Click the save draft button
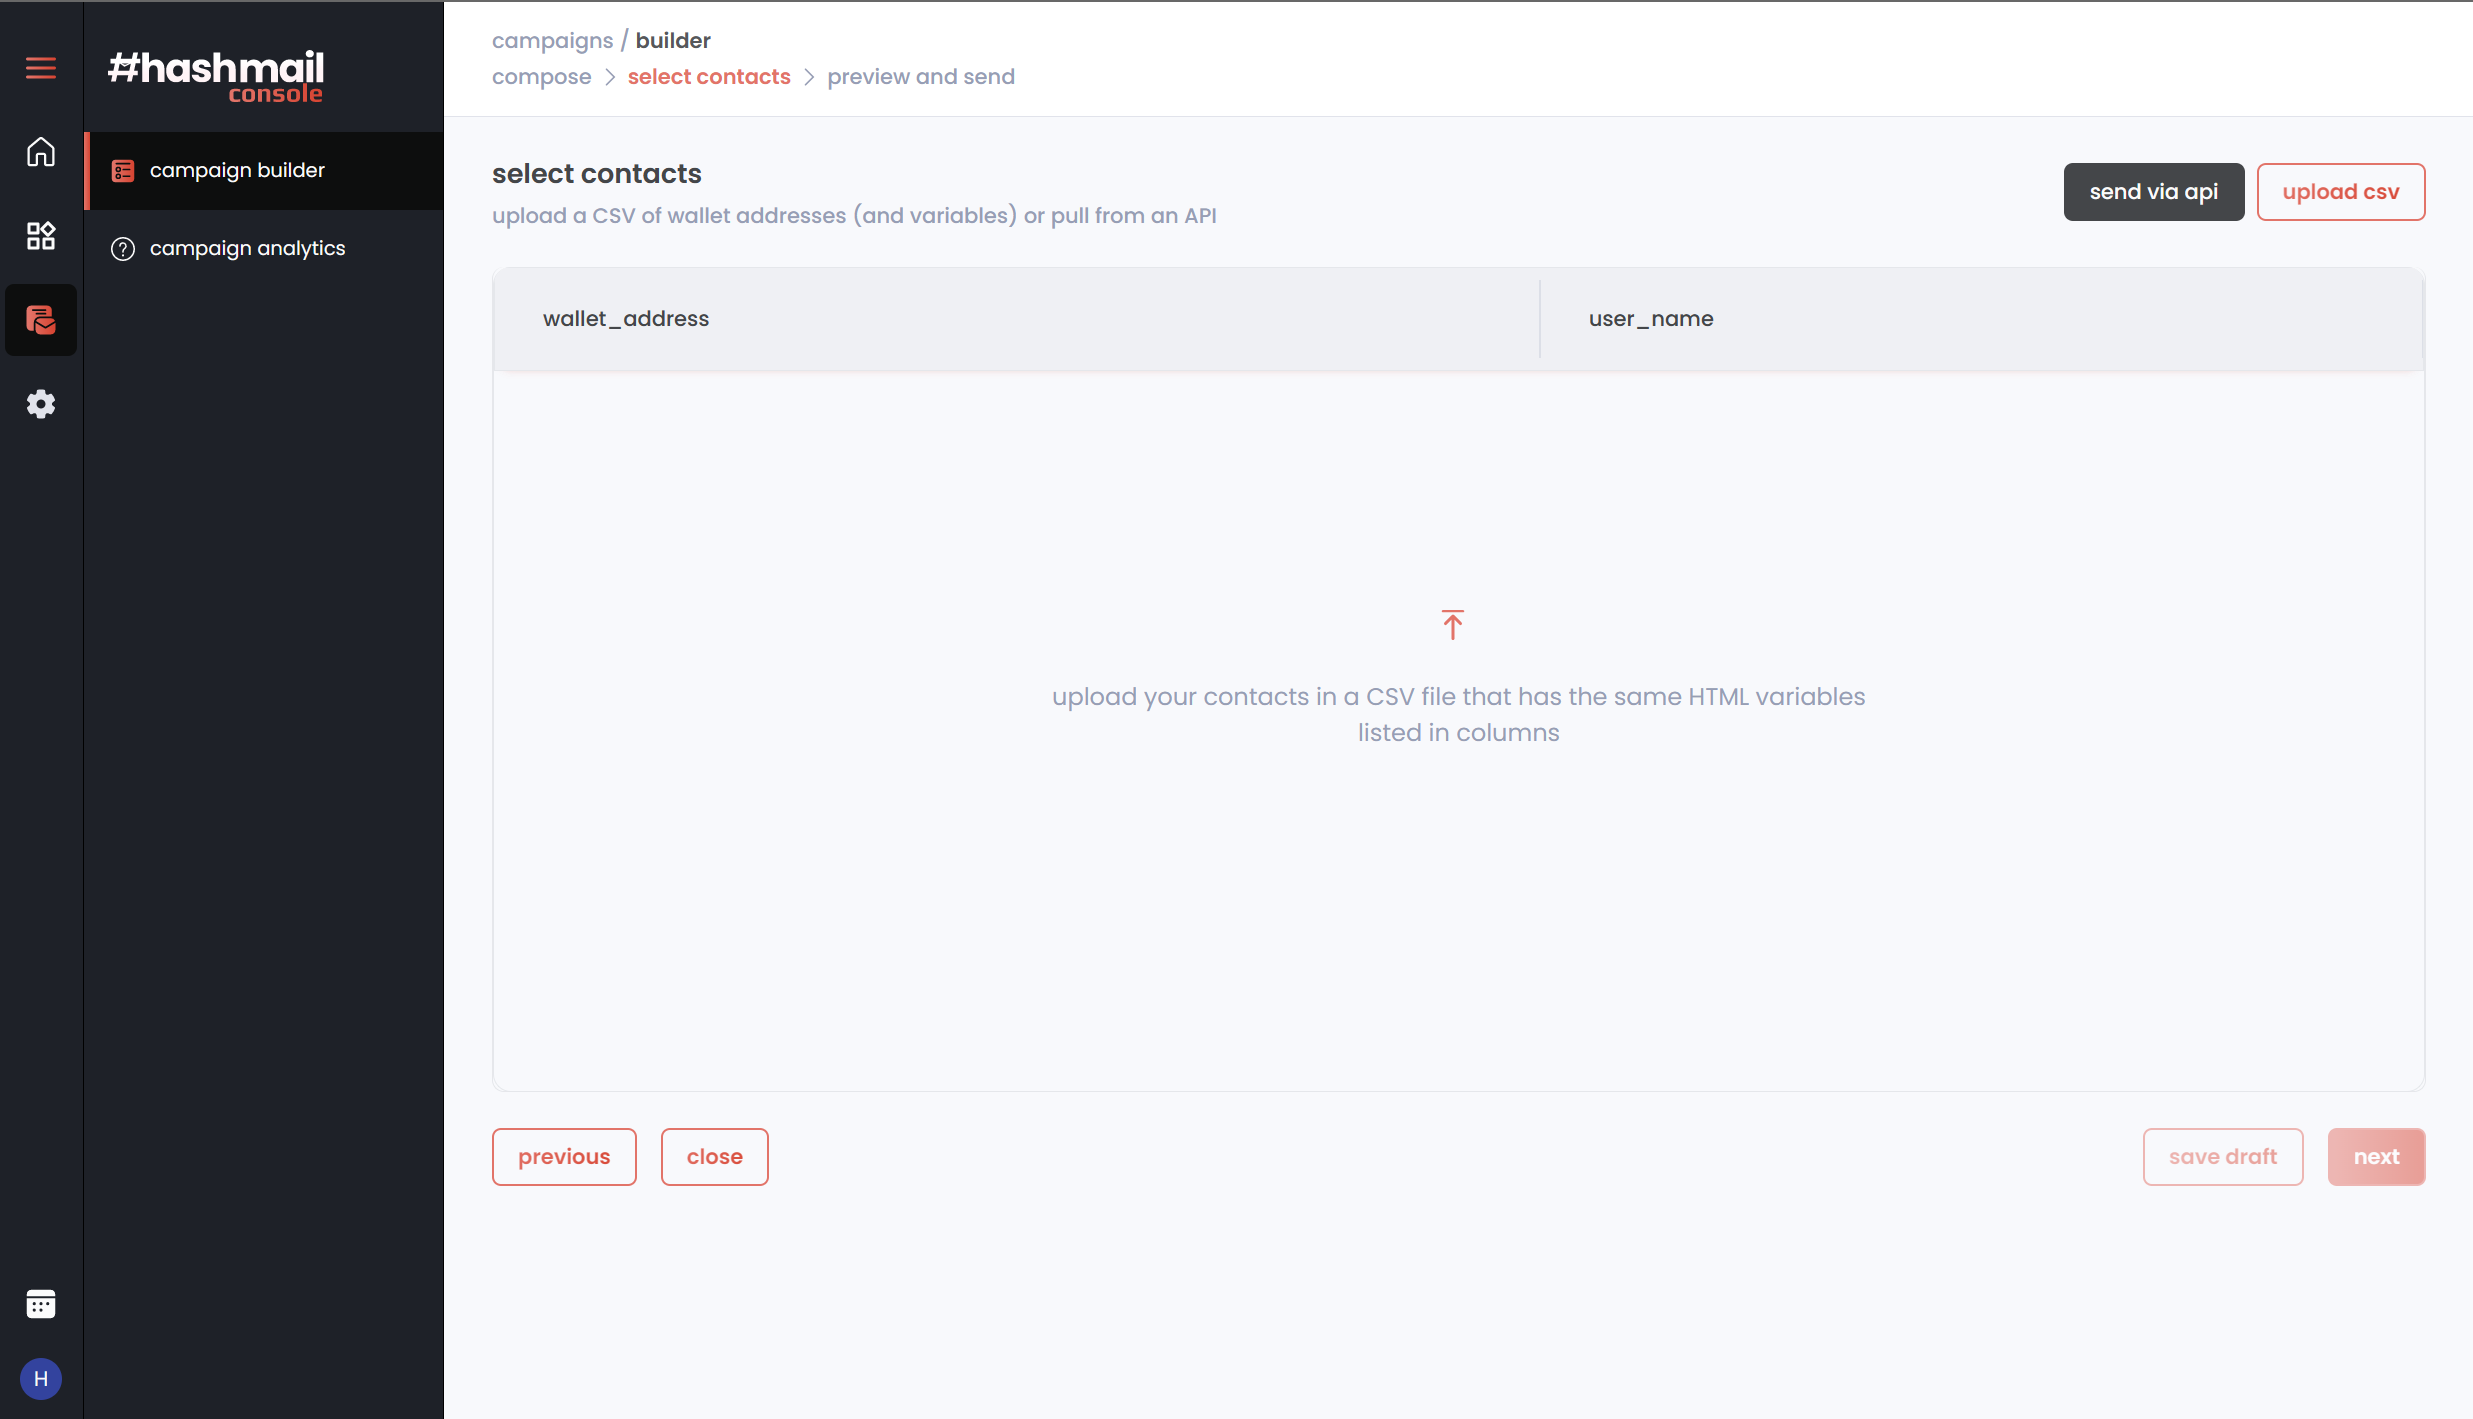This screenshot has width=2473, height=1419. click(x=2222, y=1157)
